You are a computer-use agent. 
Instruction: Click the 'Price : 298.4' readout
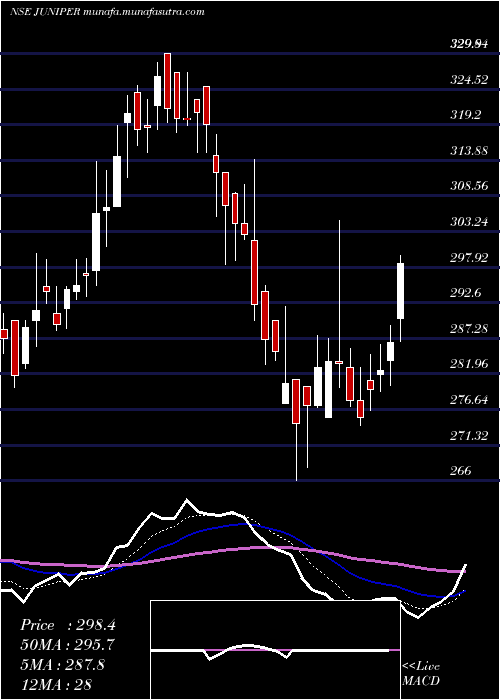click(68, 625)
